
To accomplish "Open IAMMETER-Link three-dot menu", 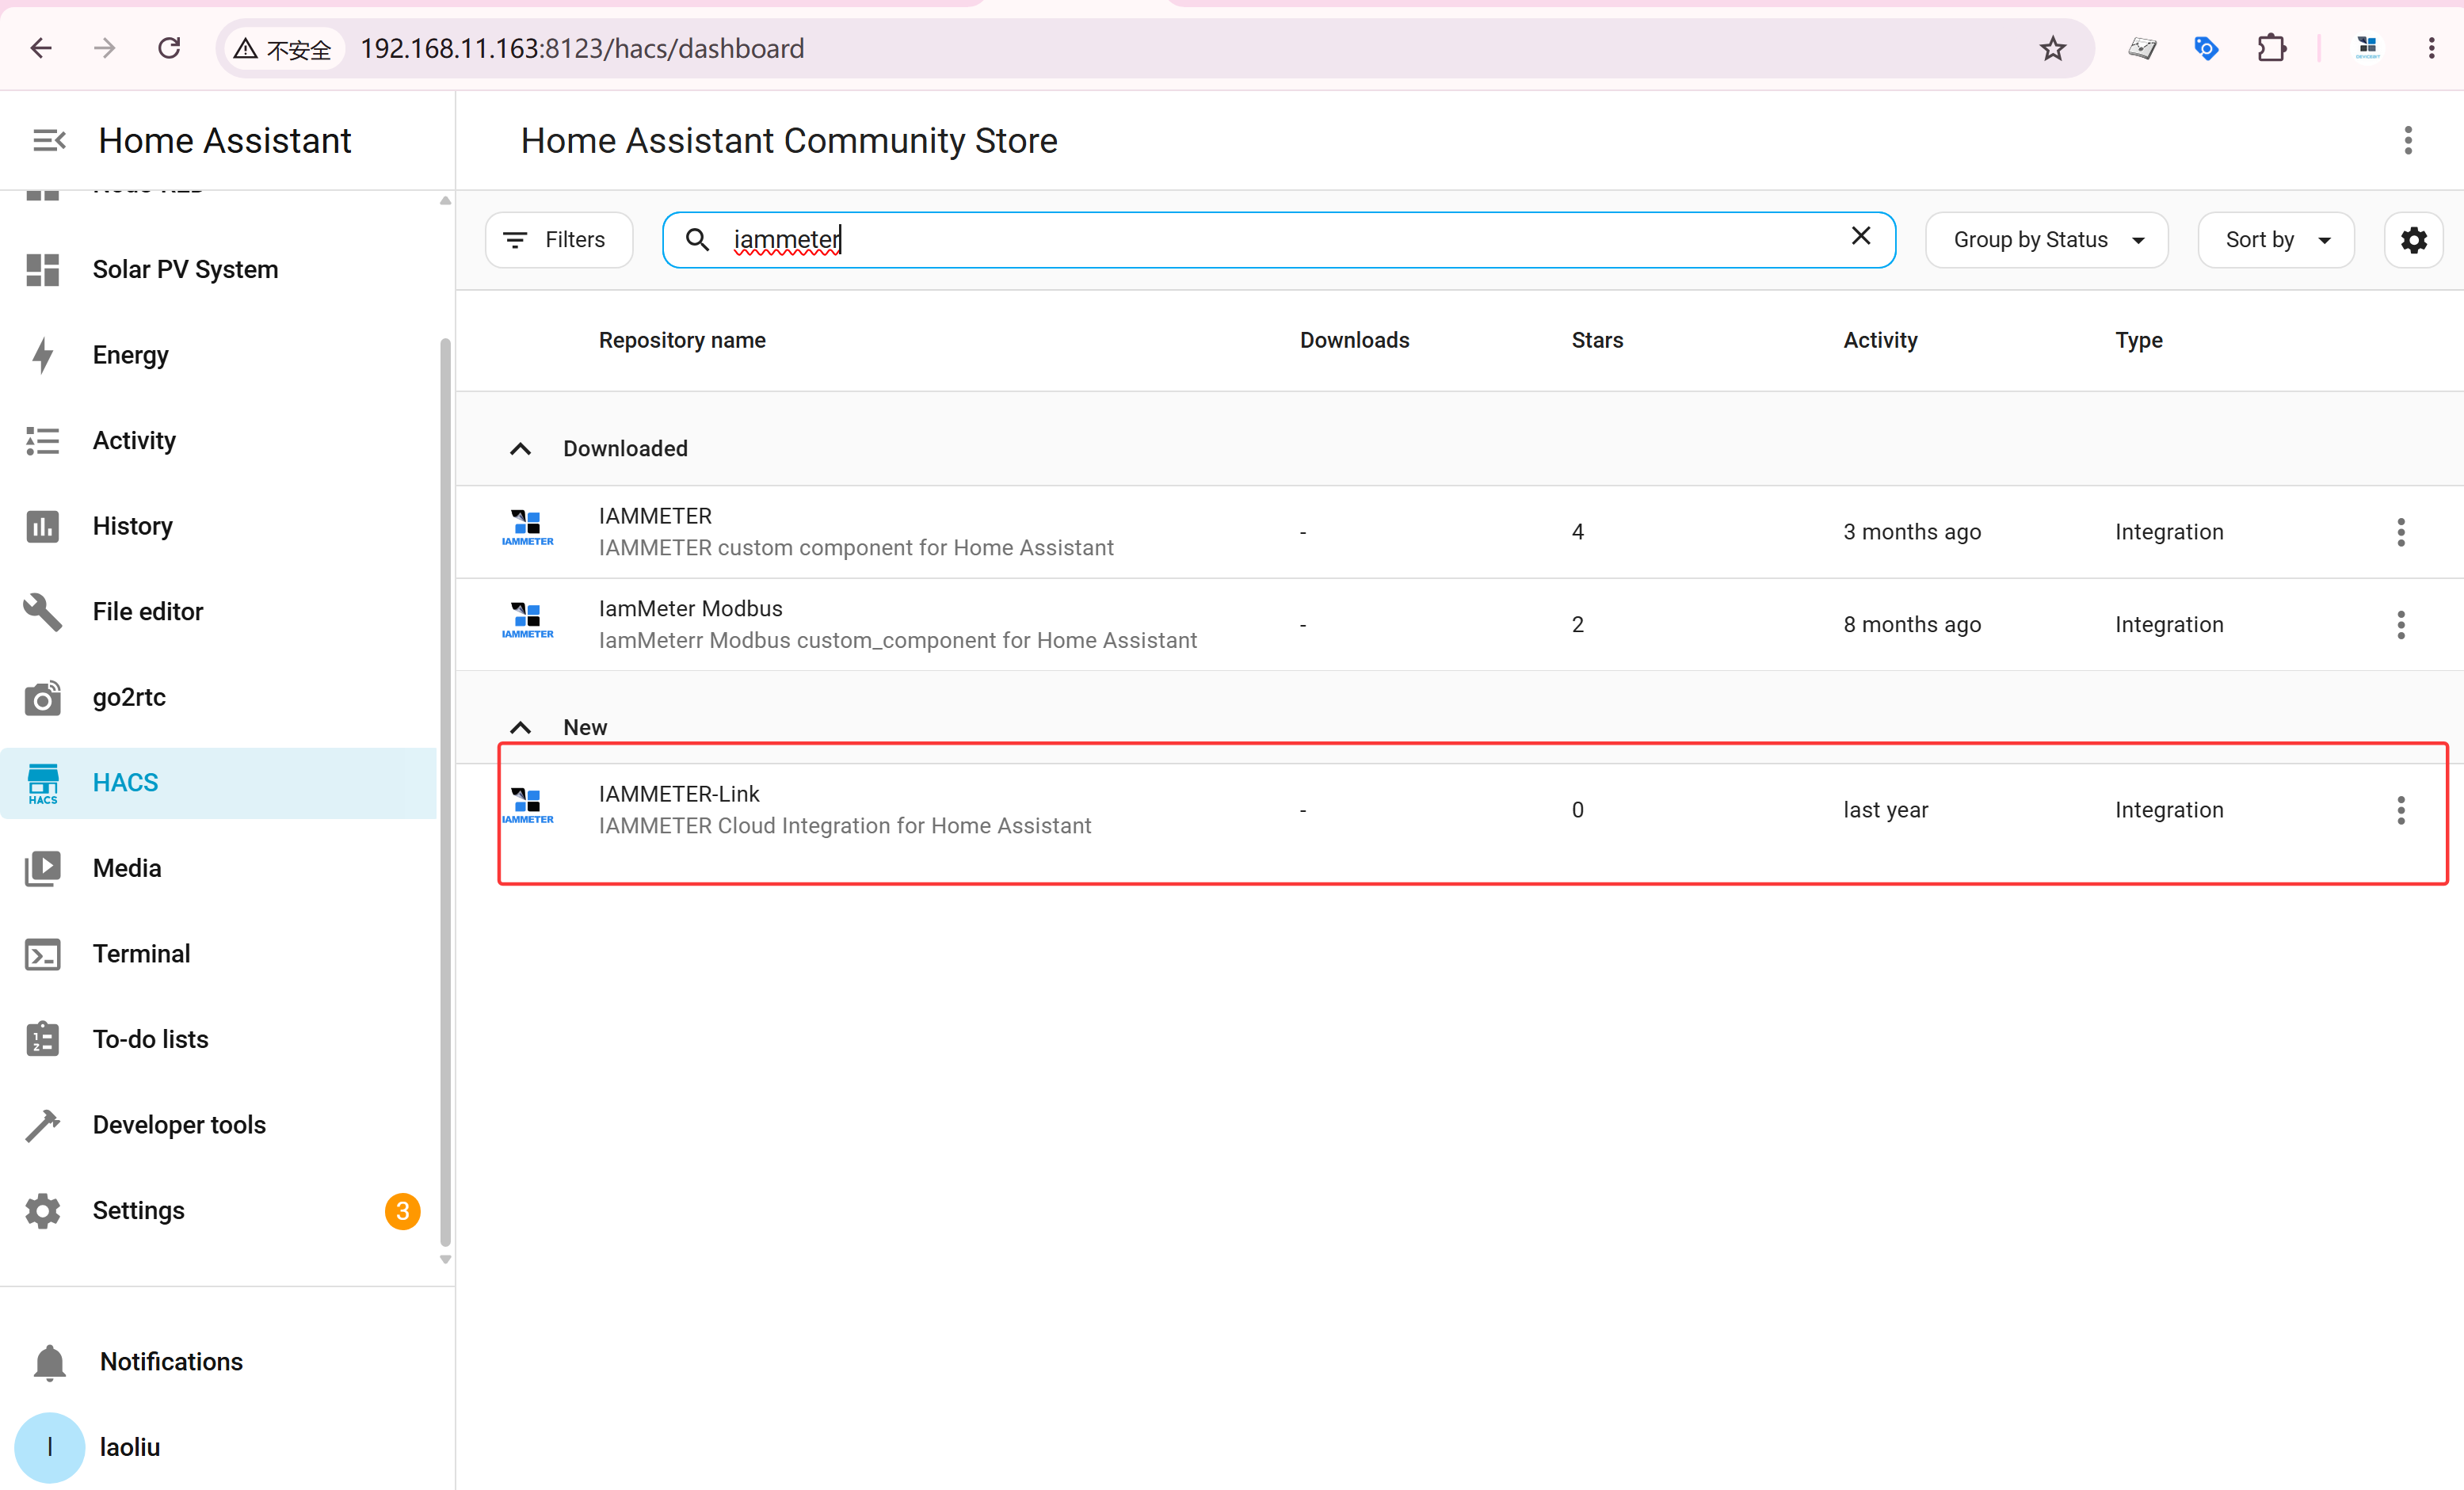I will point(2400,810).
